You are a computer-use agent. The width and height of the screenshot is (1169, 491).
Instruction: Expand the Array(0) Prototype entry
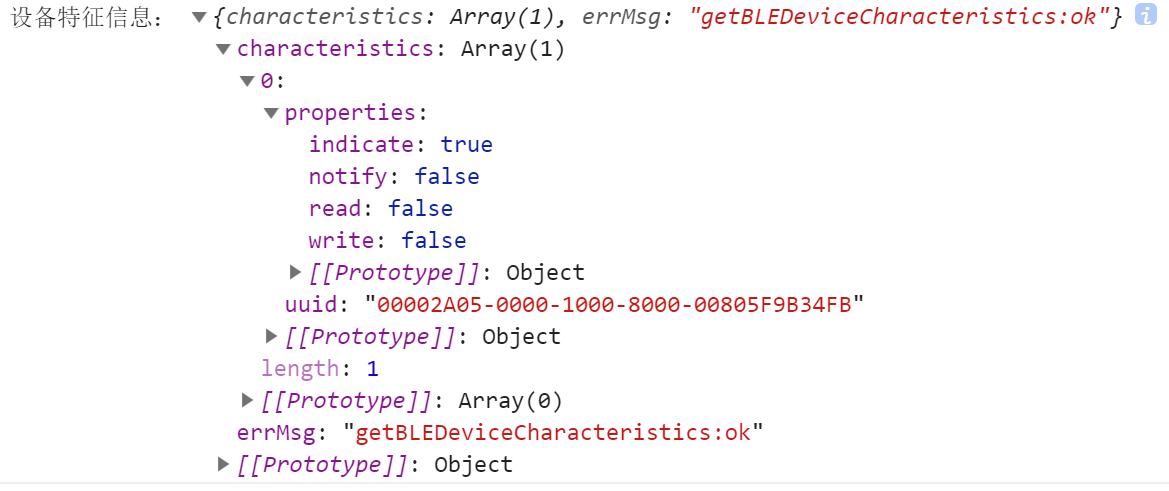click(x=248, y=401)
